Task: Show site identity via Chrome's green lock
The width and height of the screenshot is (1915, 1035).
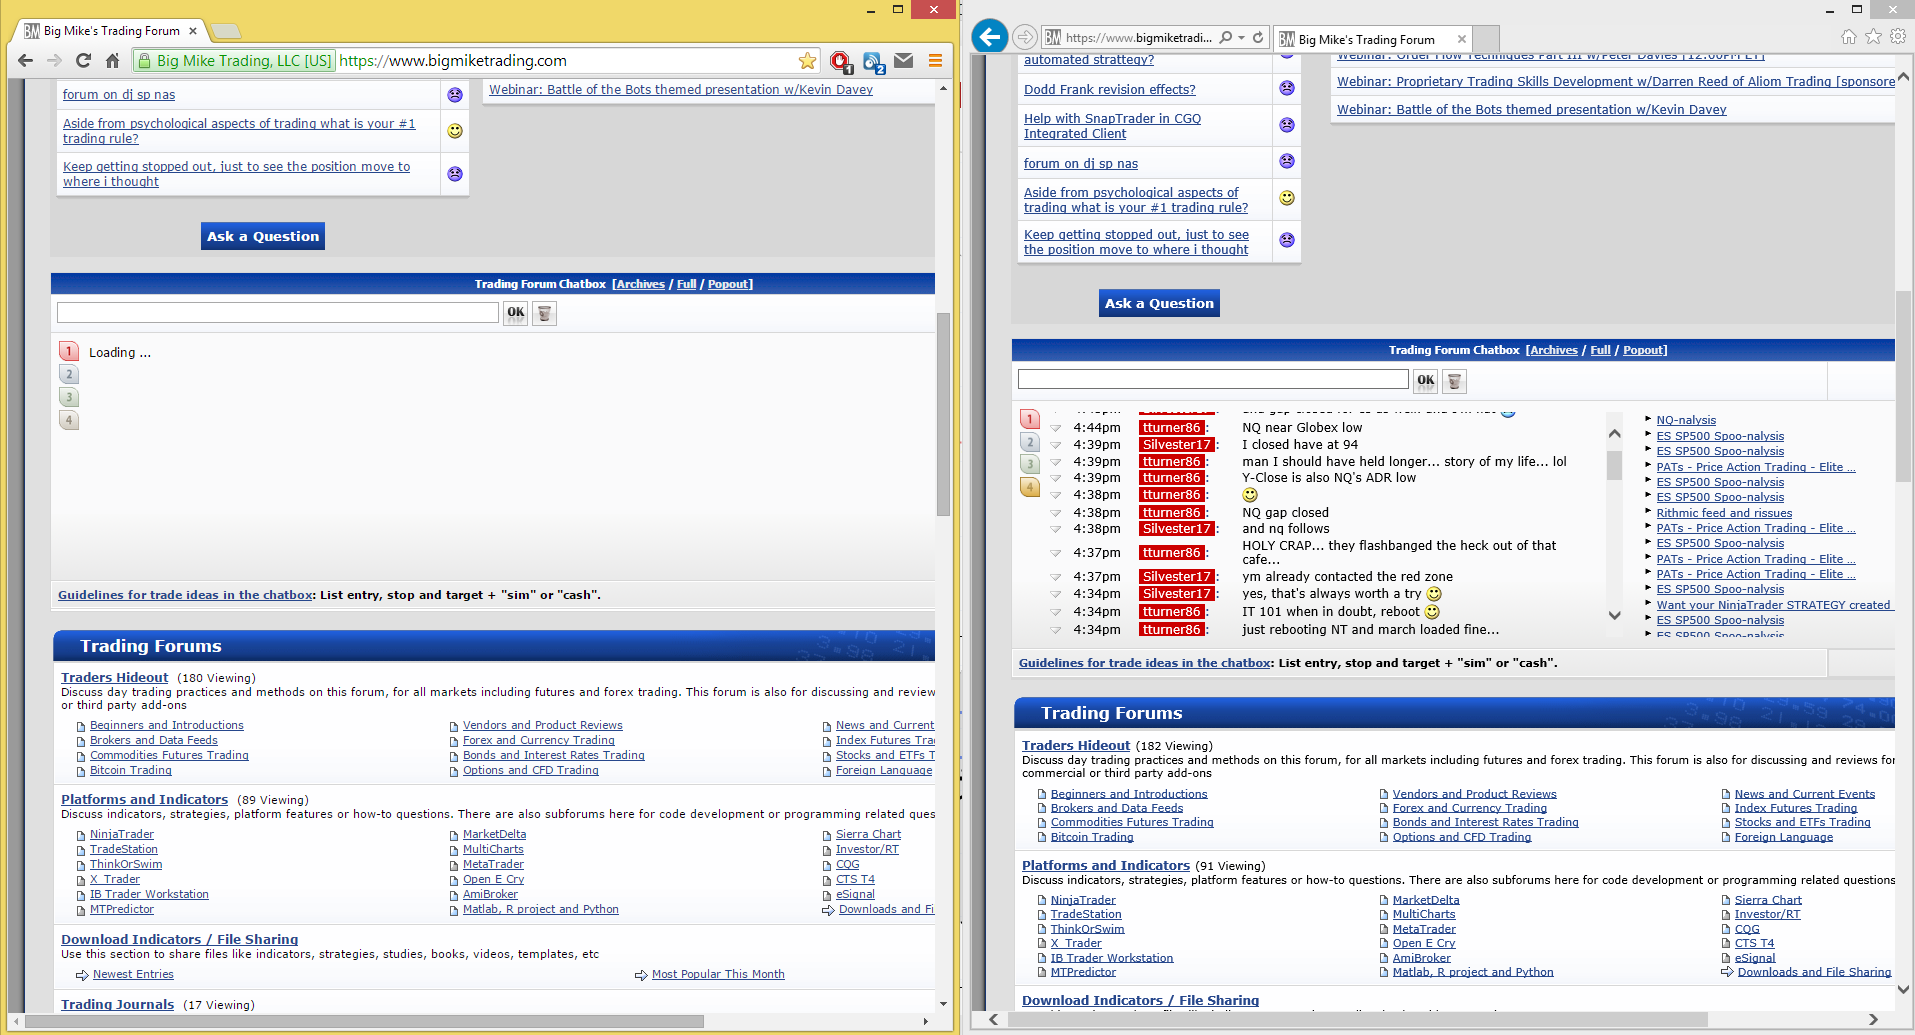Action: click(144, 61)
